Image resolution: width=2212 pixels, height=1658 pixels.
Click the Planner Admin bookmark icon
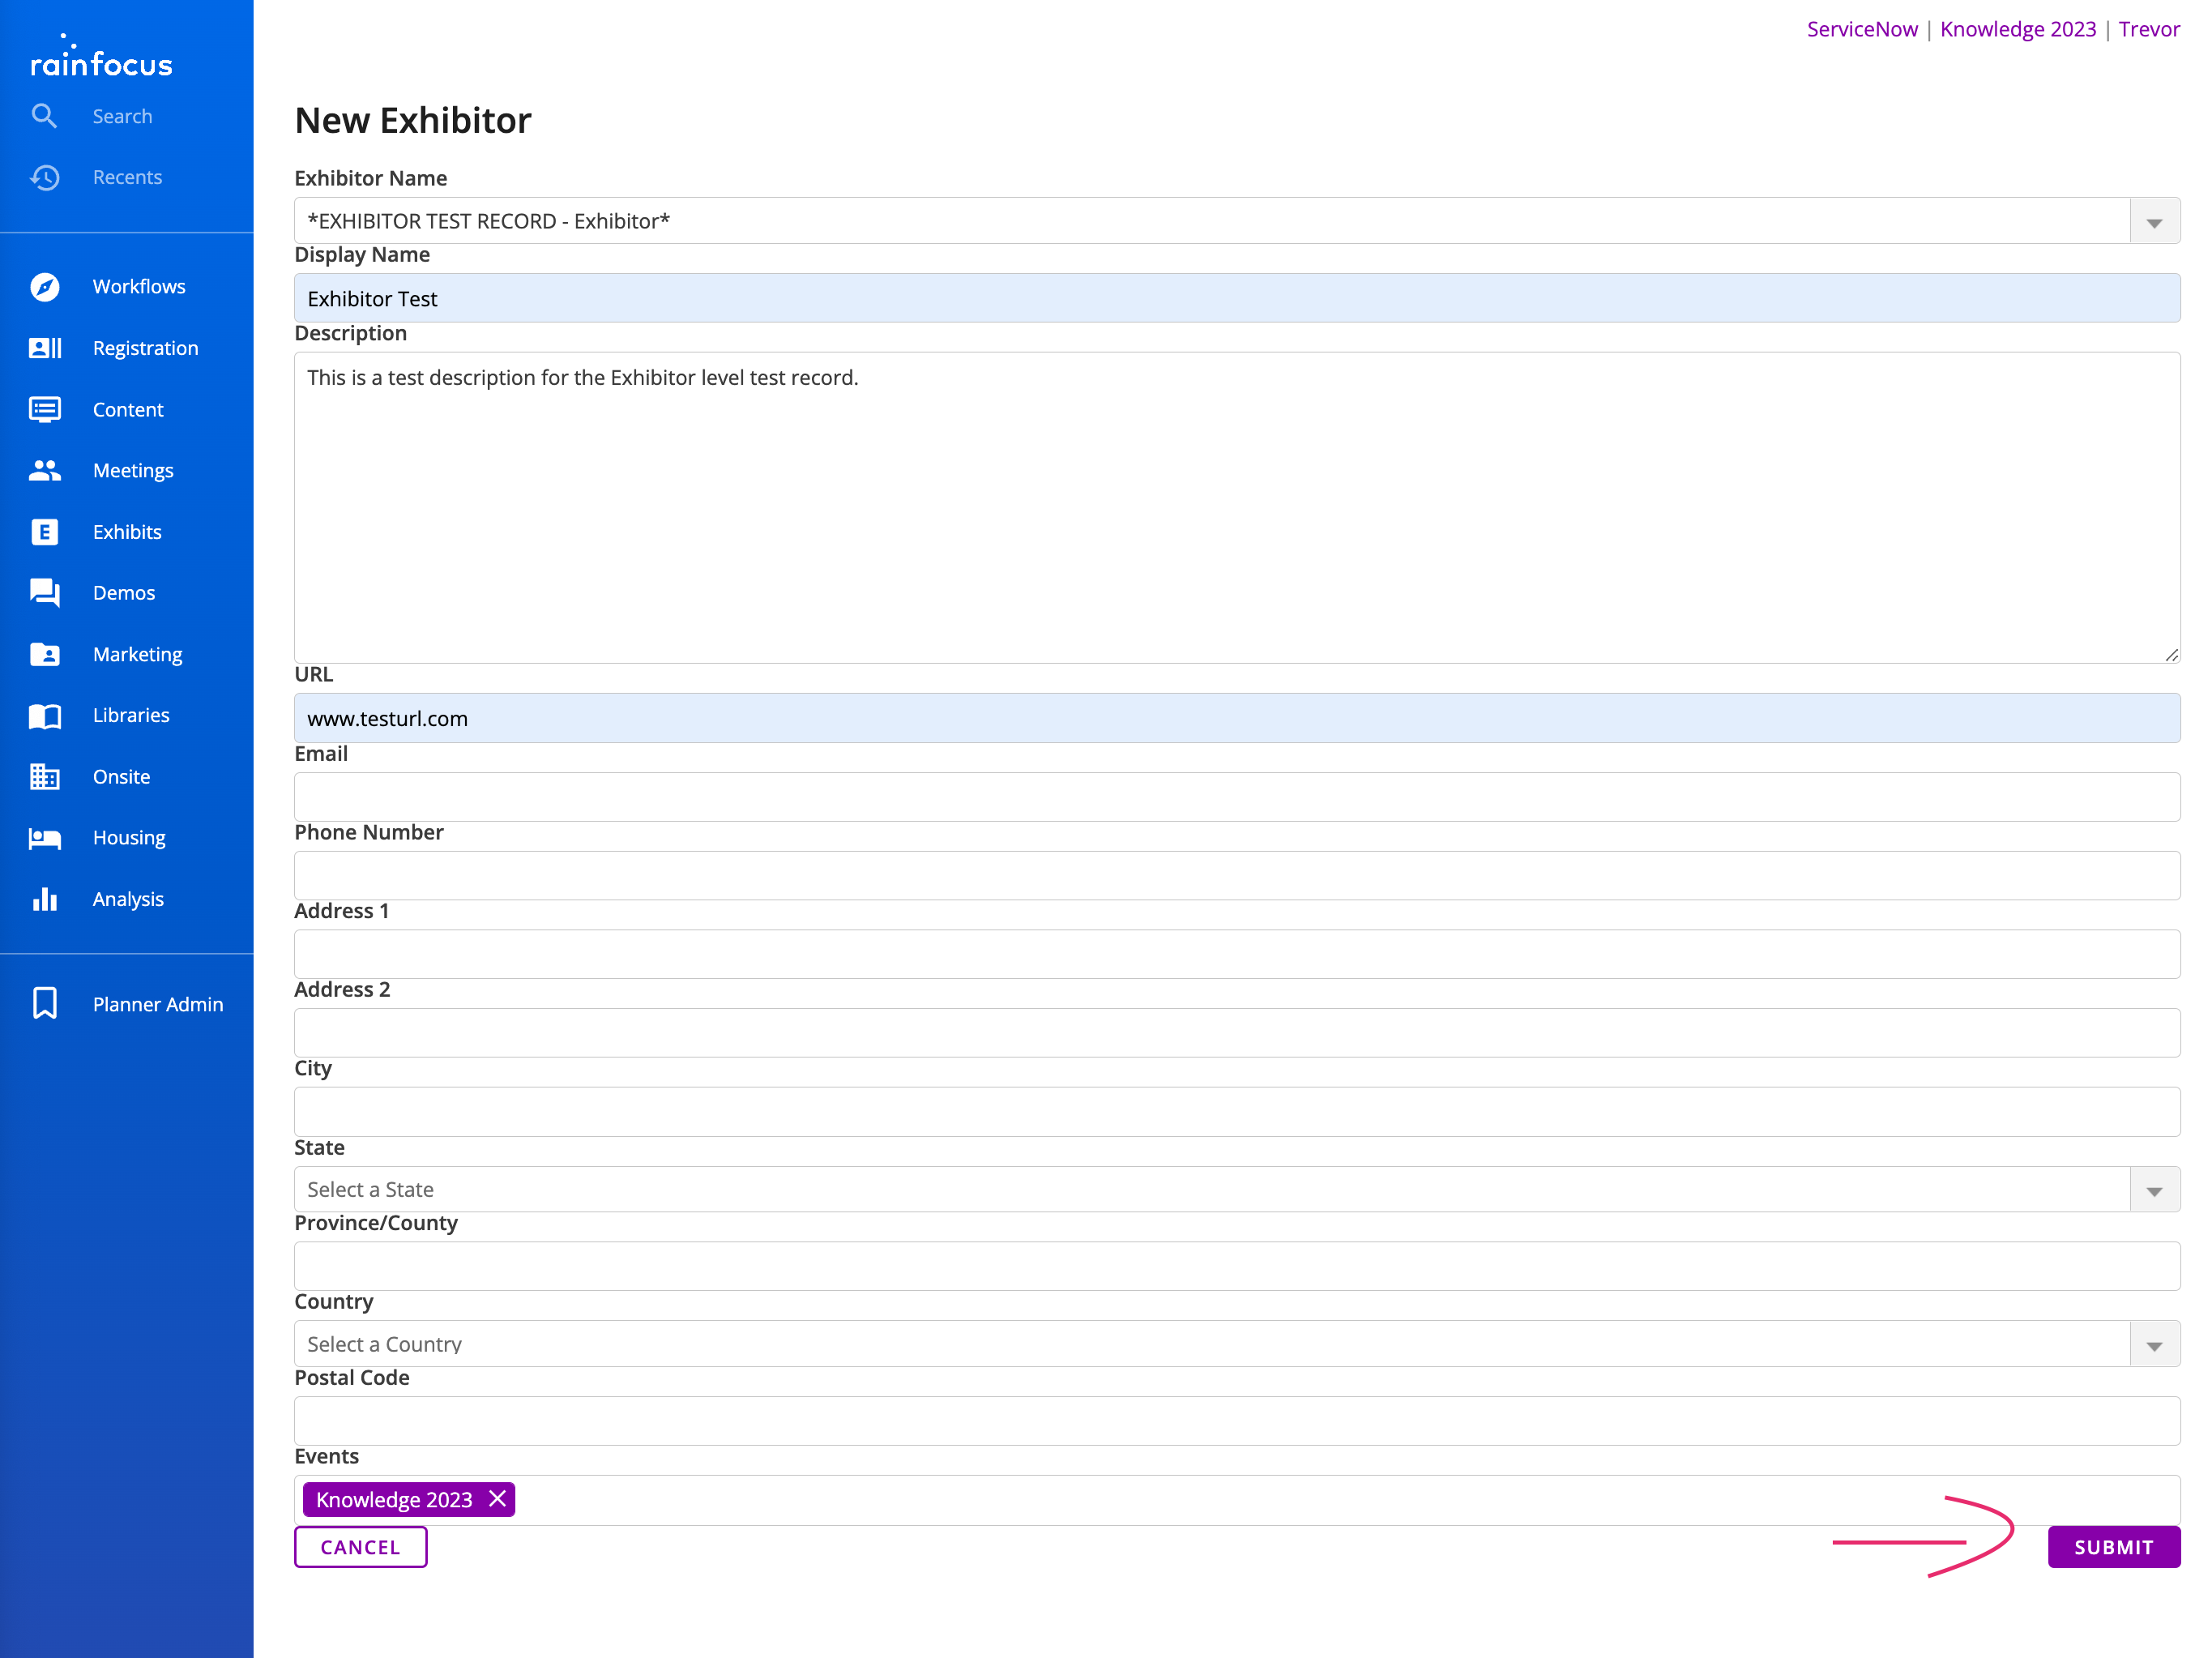click(x=44, y=1003)
